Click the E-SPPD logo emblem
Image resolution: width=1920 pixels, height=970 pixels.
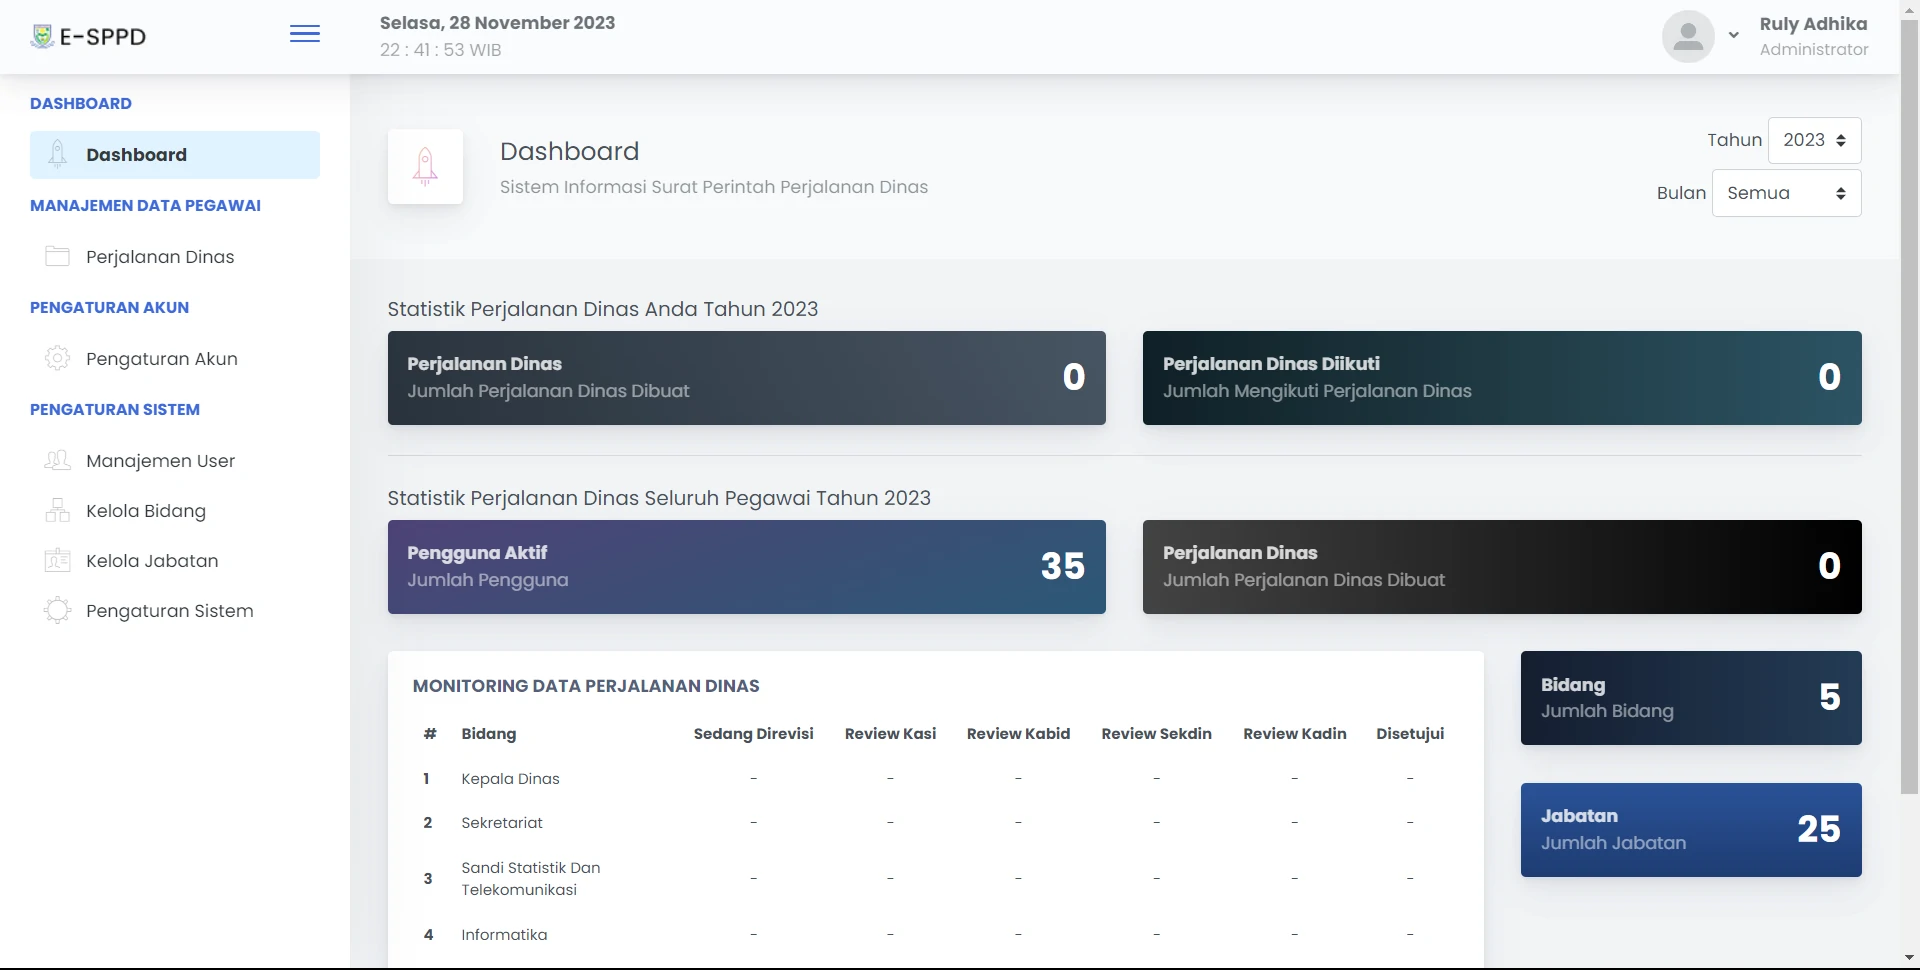coord(42,37)
